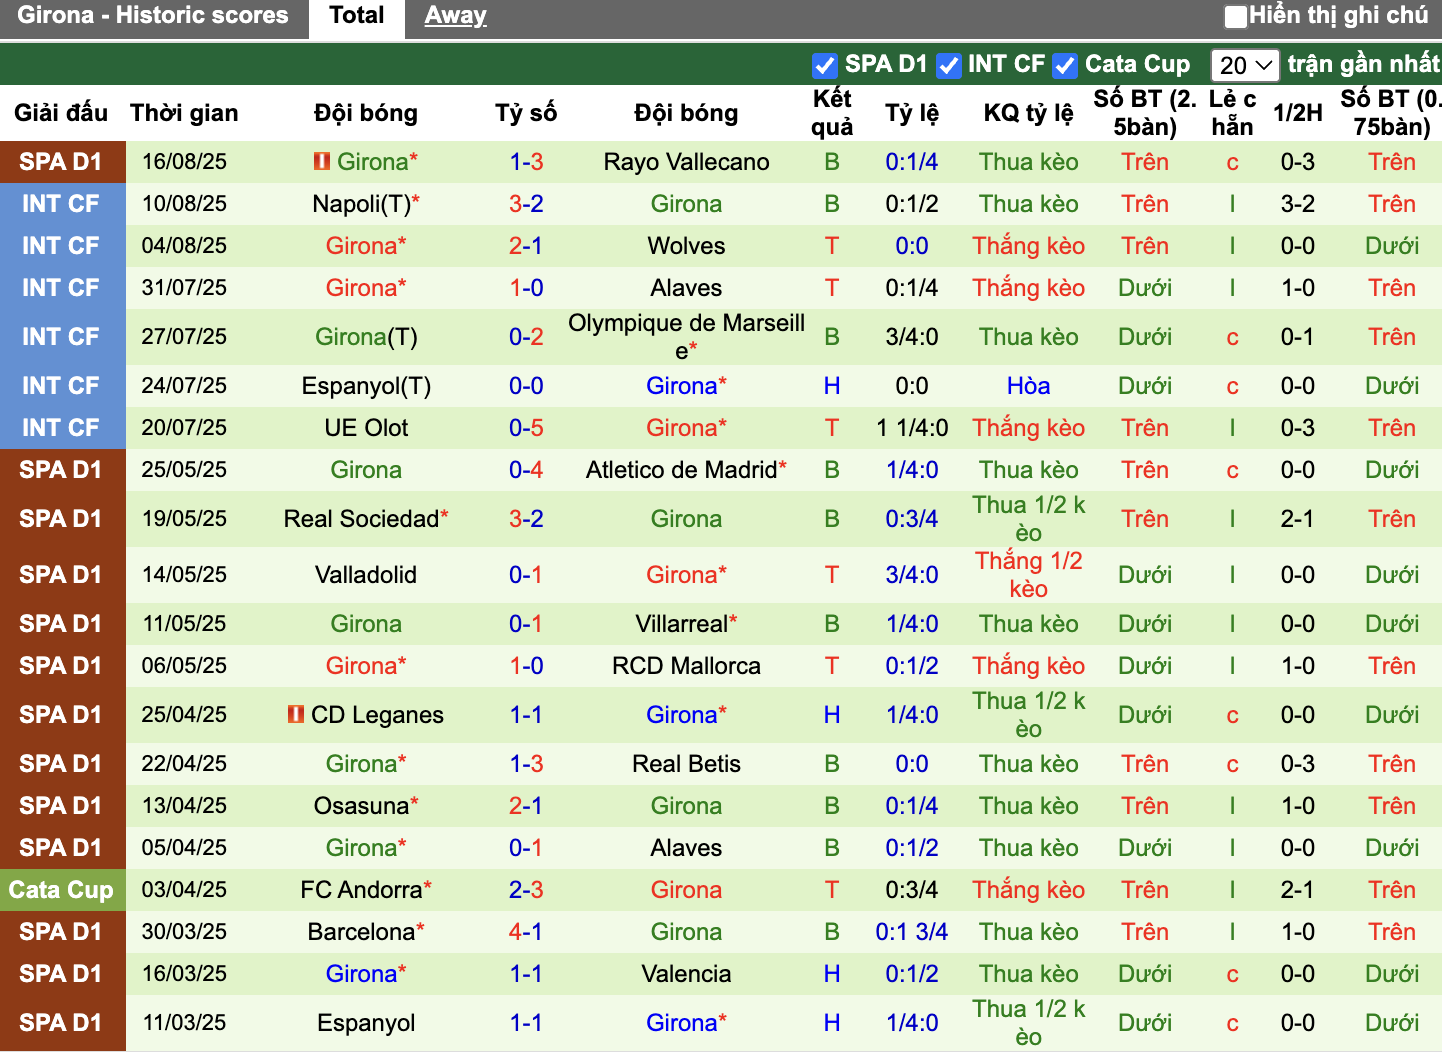The height and width of the screenshot is (1052, 1442).
Task: Click half-time score 3-2 on Napoli row
Action: pos(1298,204)
